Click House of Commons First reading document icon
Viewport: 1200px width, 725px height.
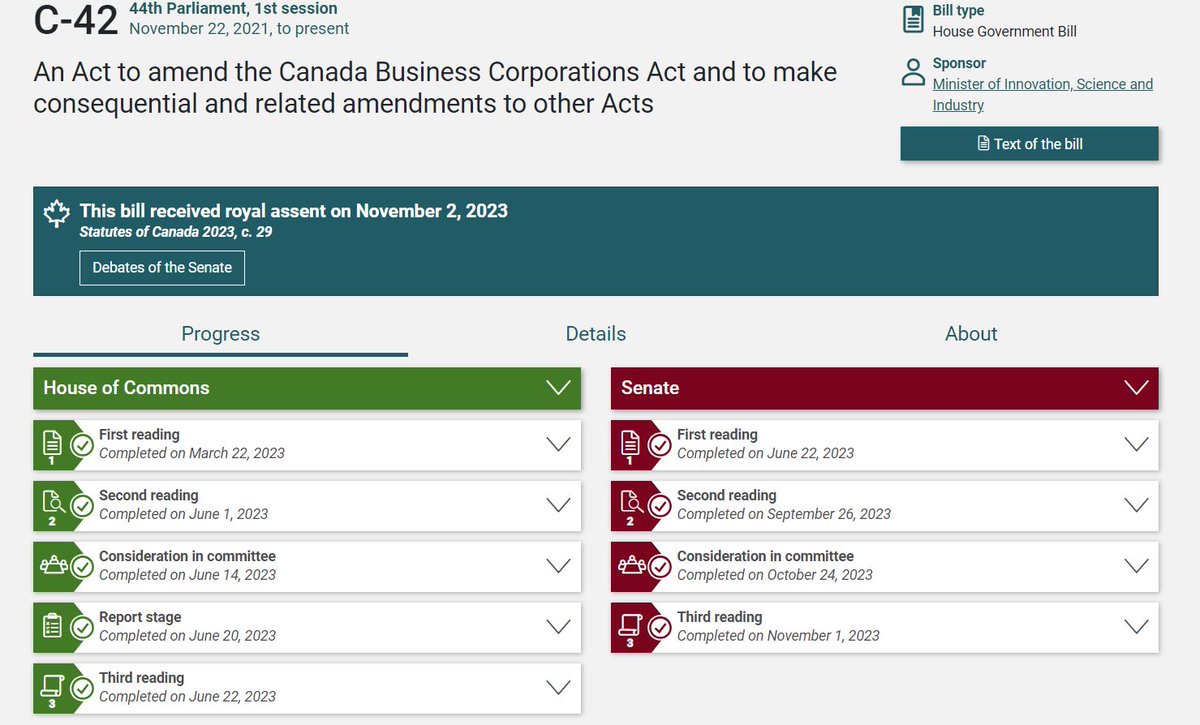[52, 442]
